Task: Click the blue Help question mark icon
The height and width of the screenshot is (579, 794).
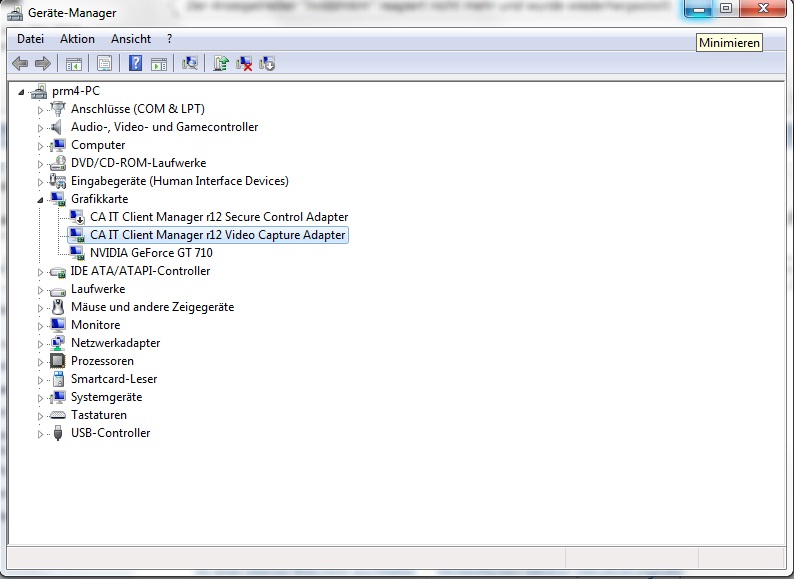Action: (135, 63)
